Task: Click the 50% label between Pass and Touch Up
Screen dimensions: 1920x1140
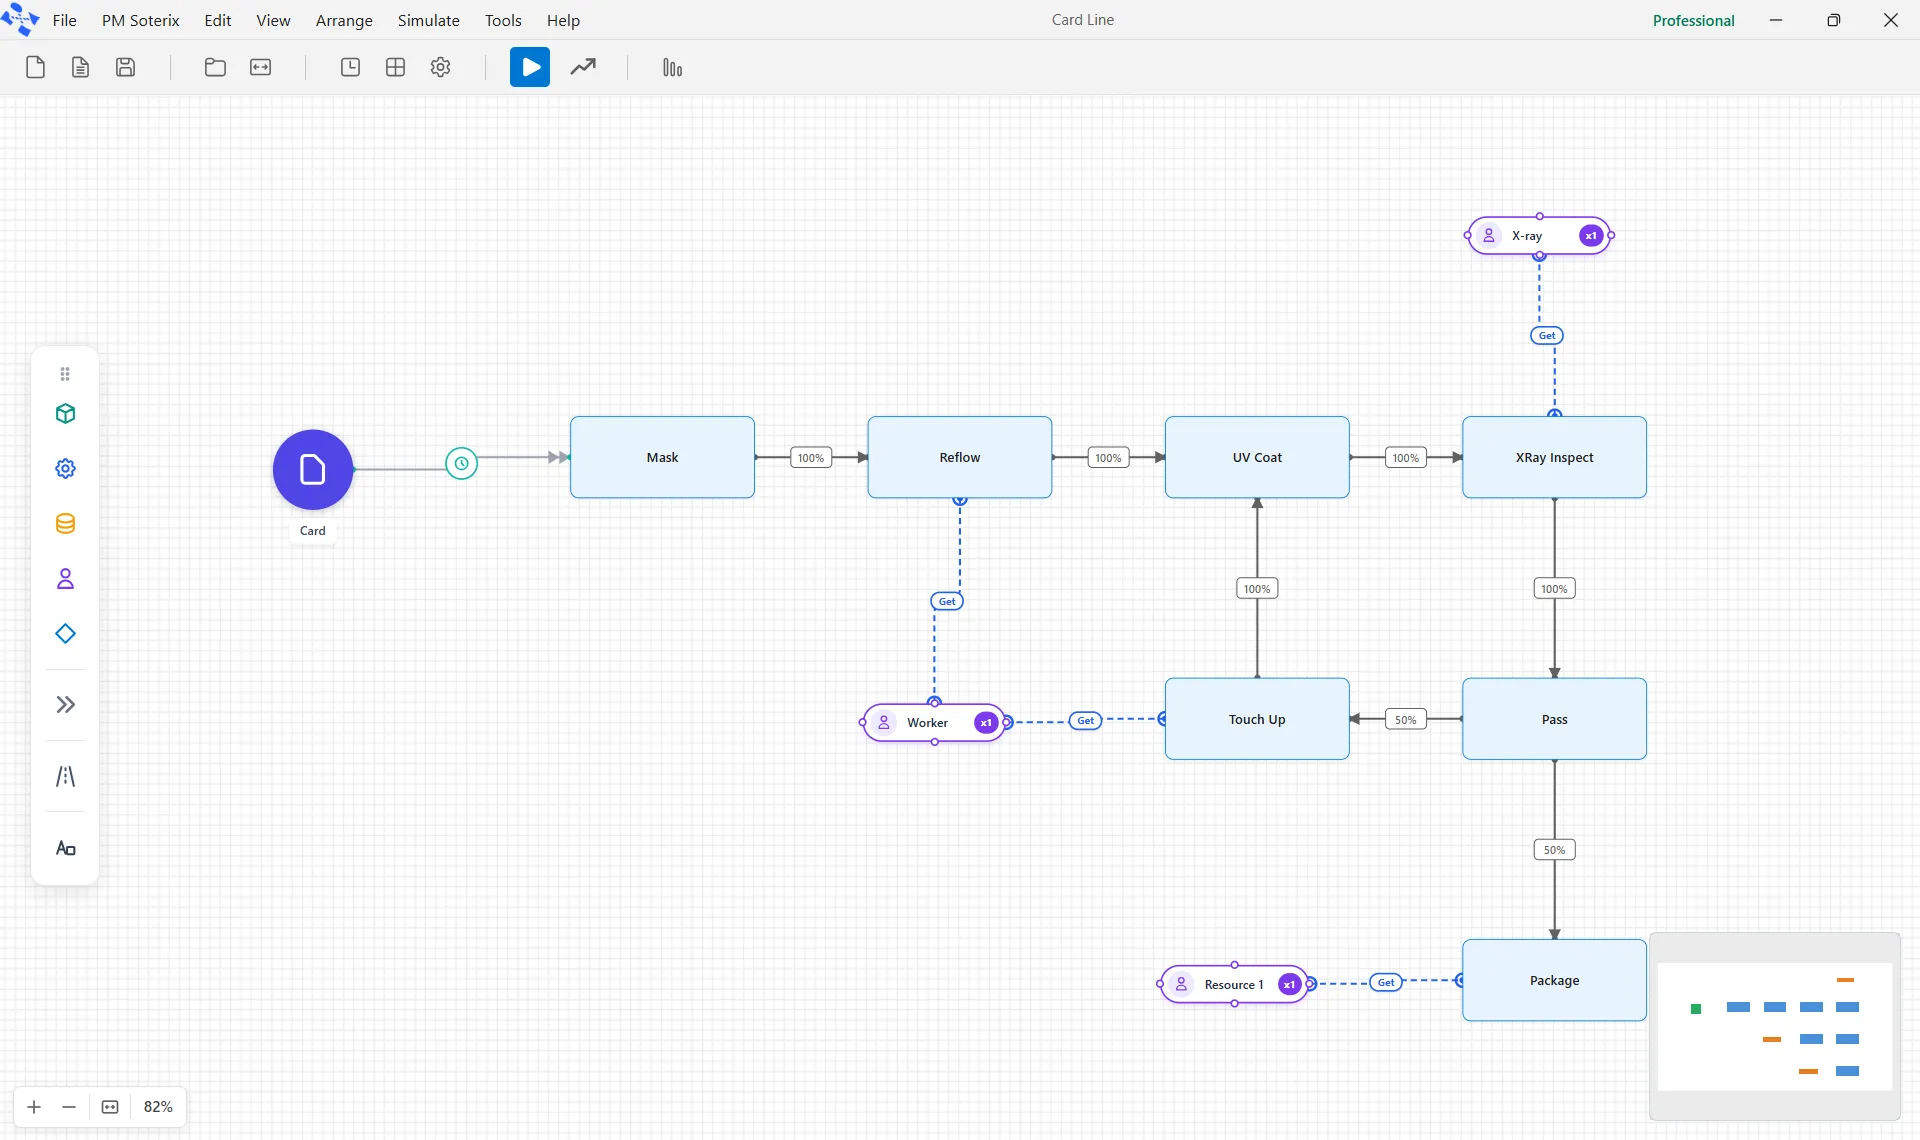Action: tap(1405, 720)
